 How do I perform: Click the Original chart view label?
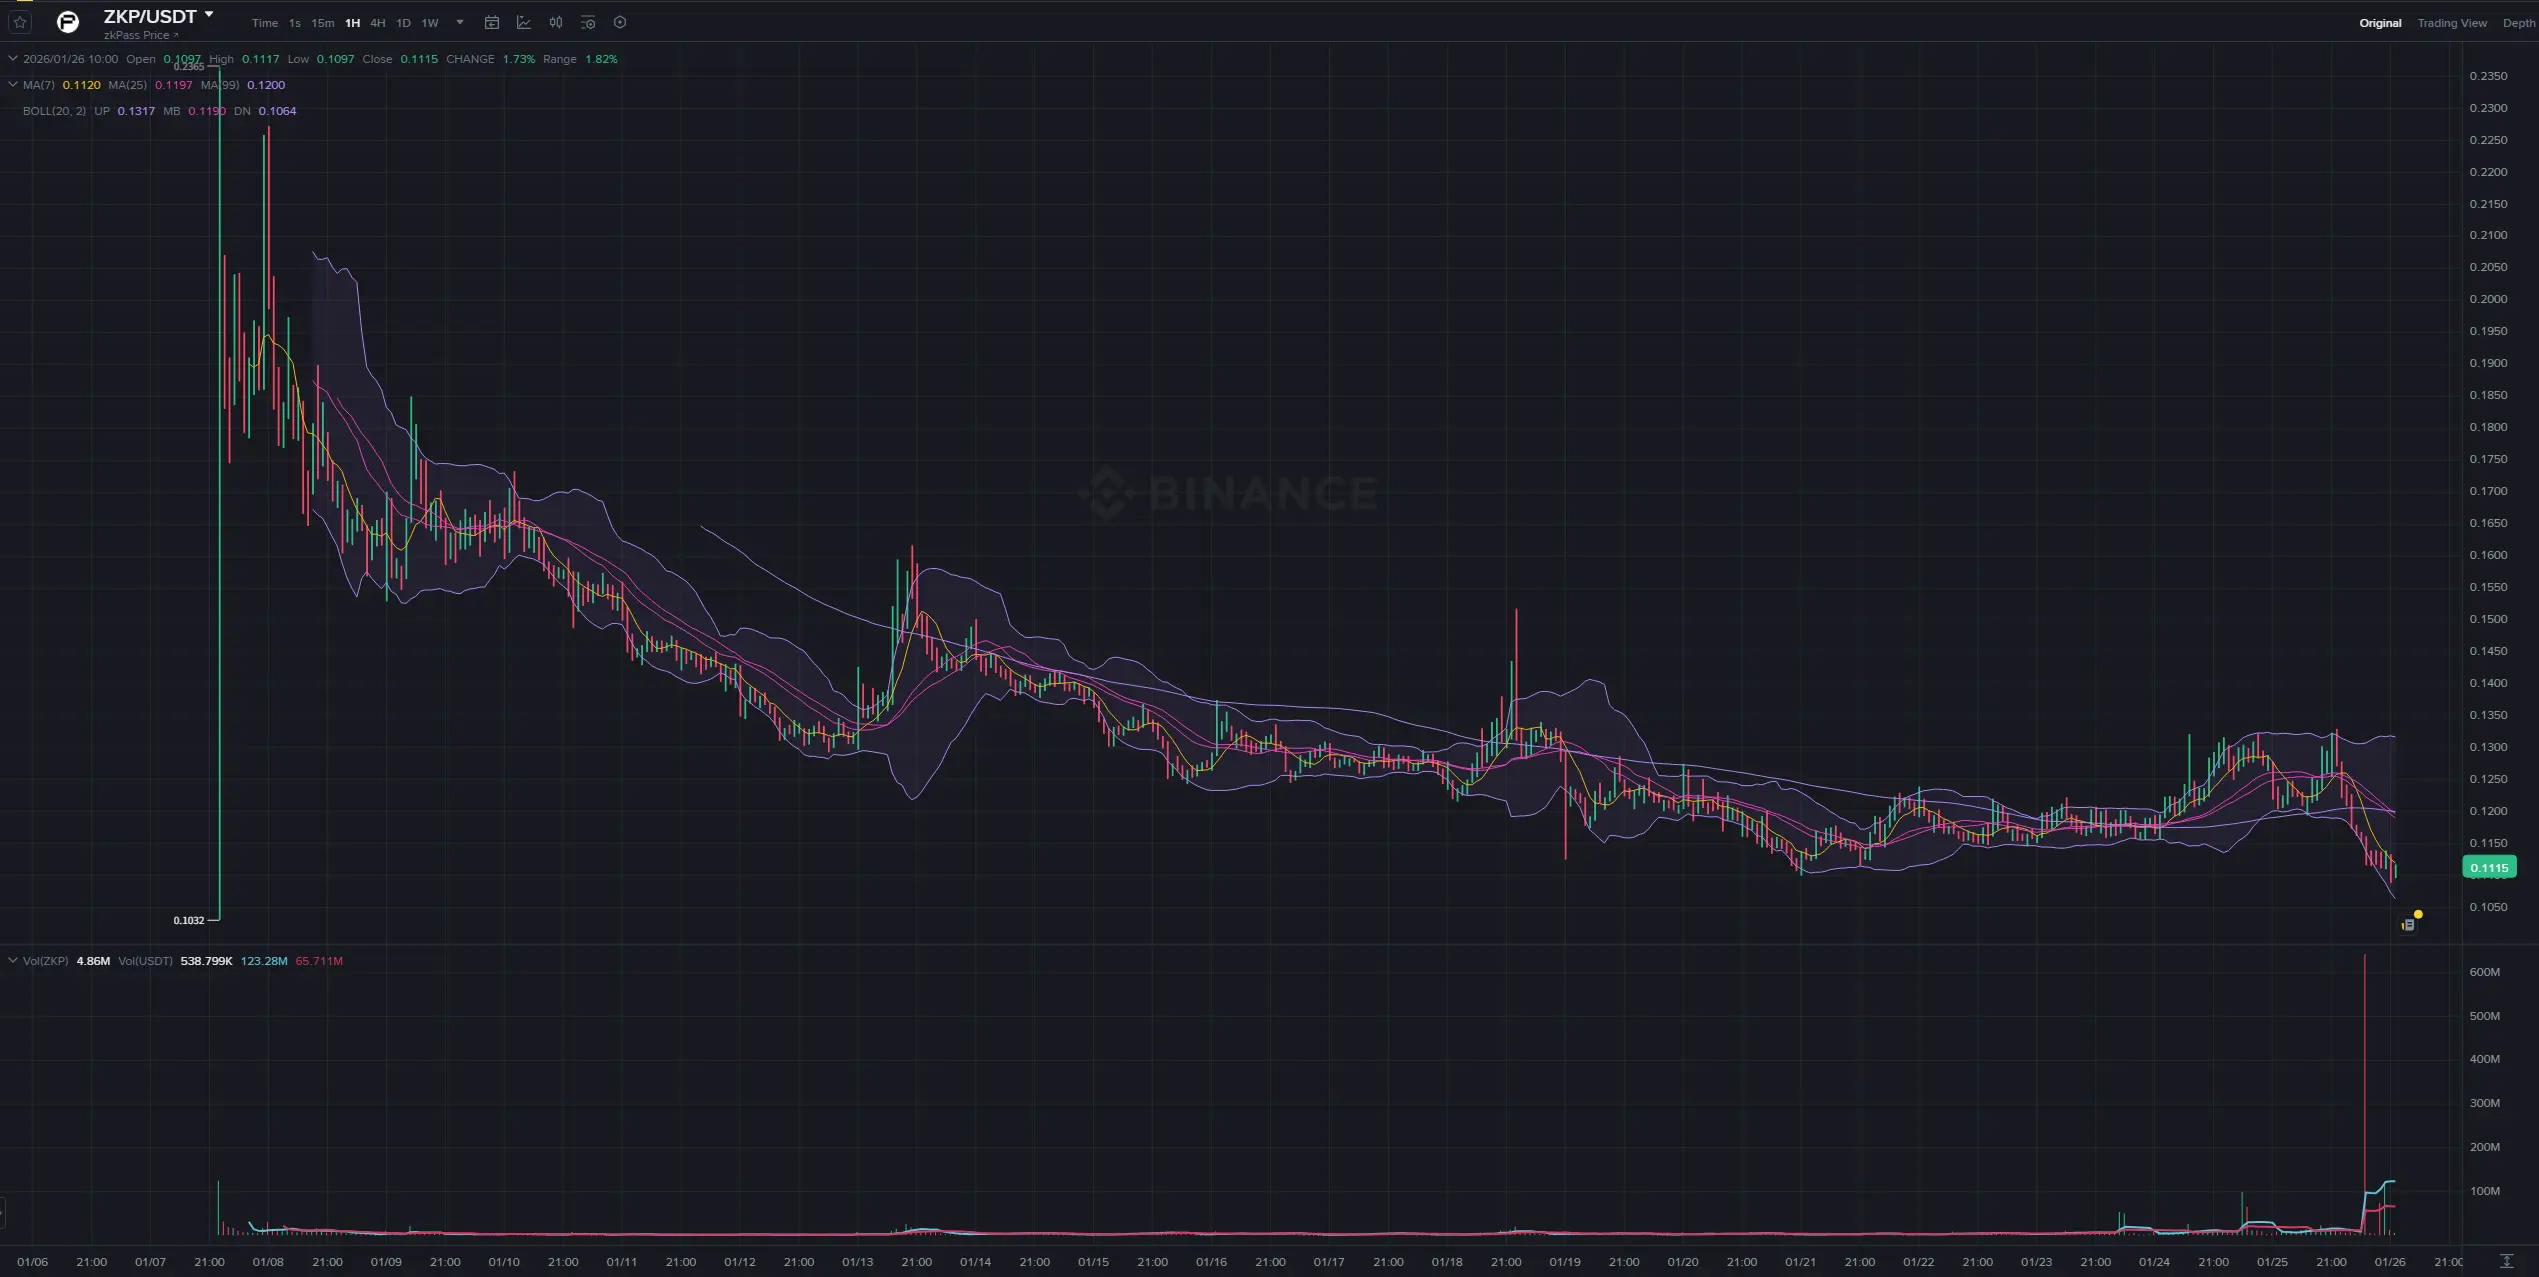tap(2380, 22)
